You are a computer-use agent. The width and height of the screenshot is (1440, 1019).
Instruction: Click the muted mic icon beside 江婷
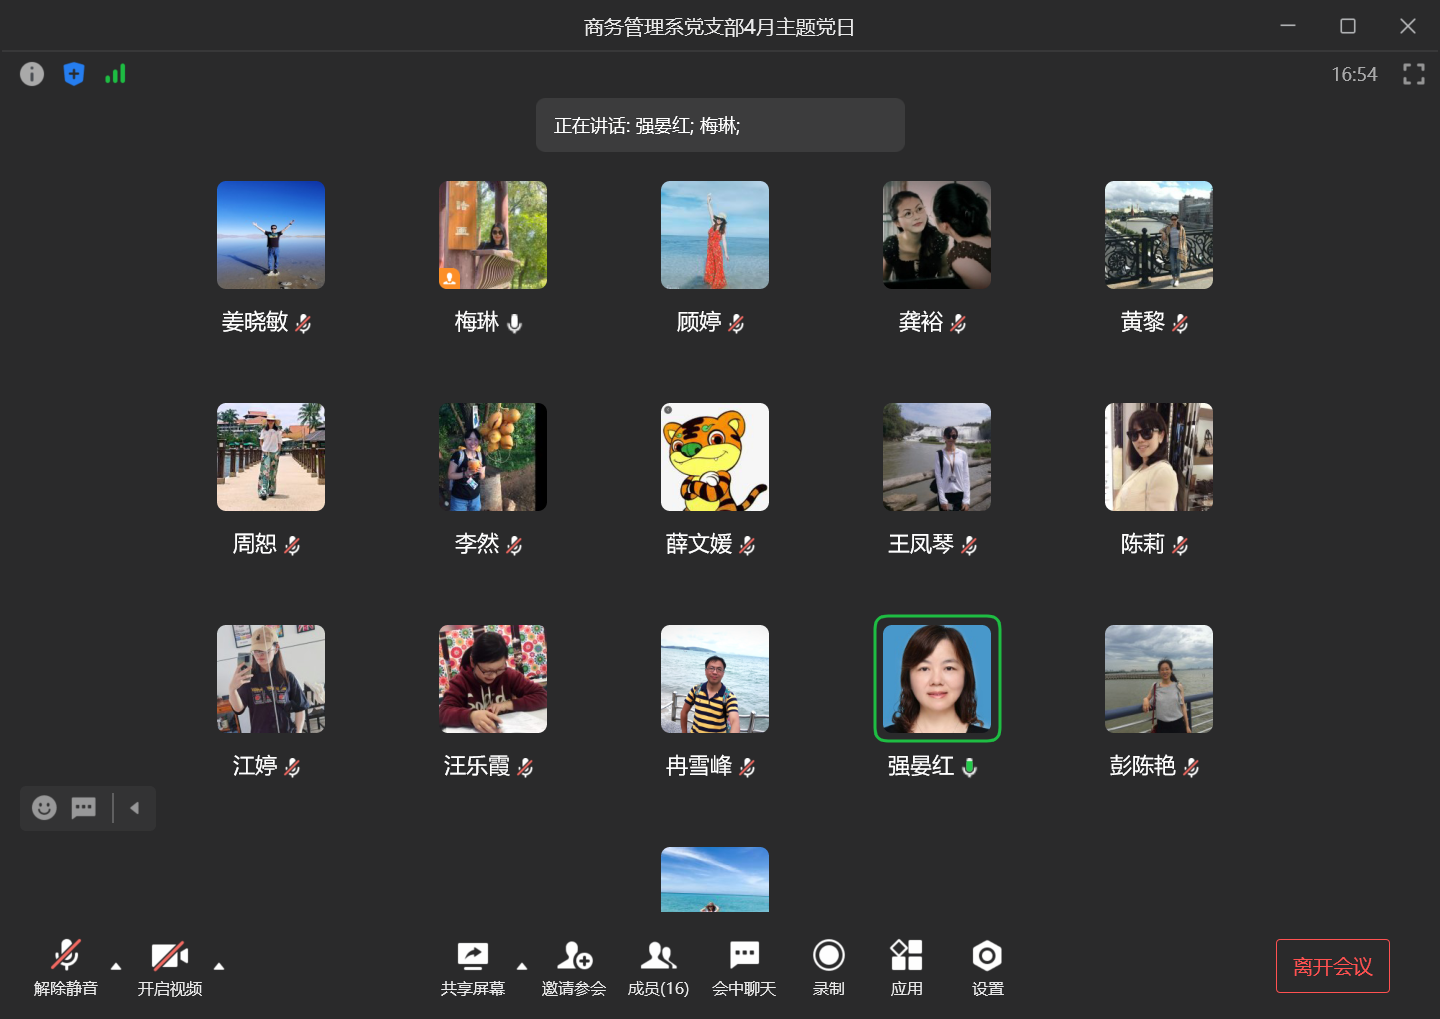coord(292,767)
